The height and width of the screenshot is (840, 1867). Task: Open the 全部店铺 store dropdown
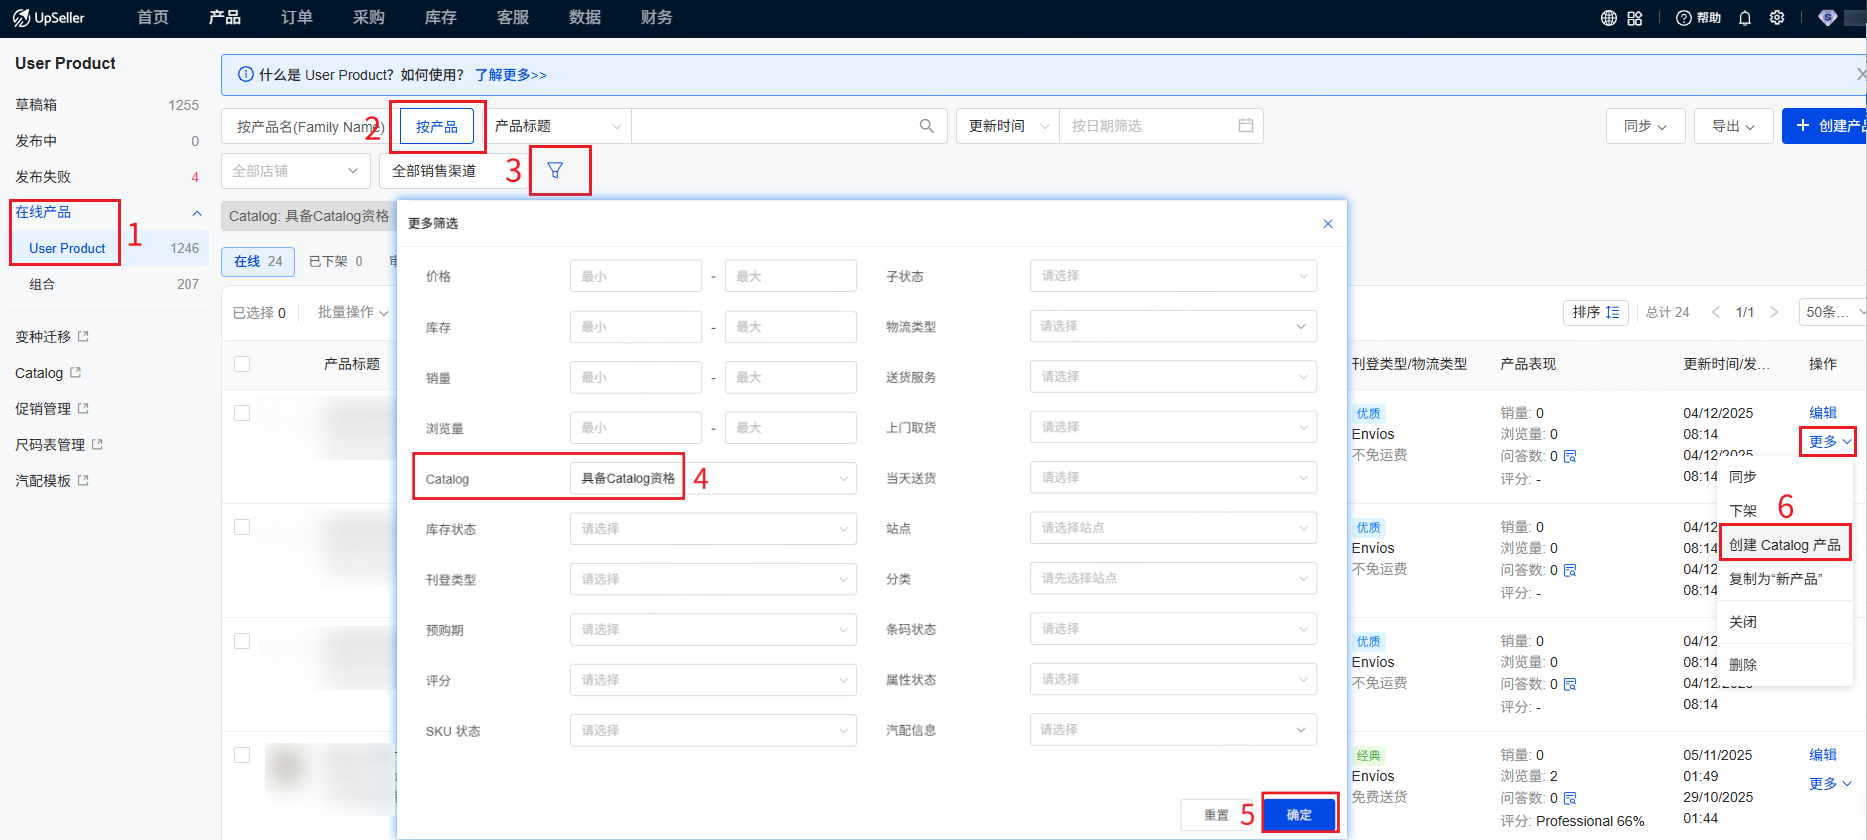(295, 171)
